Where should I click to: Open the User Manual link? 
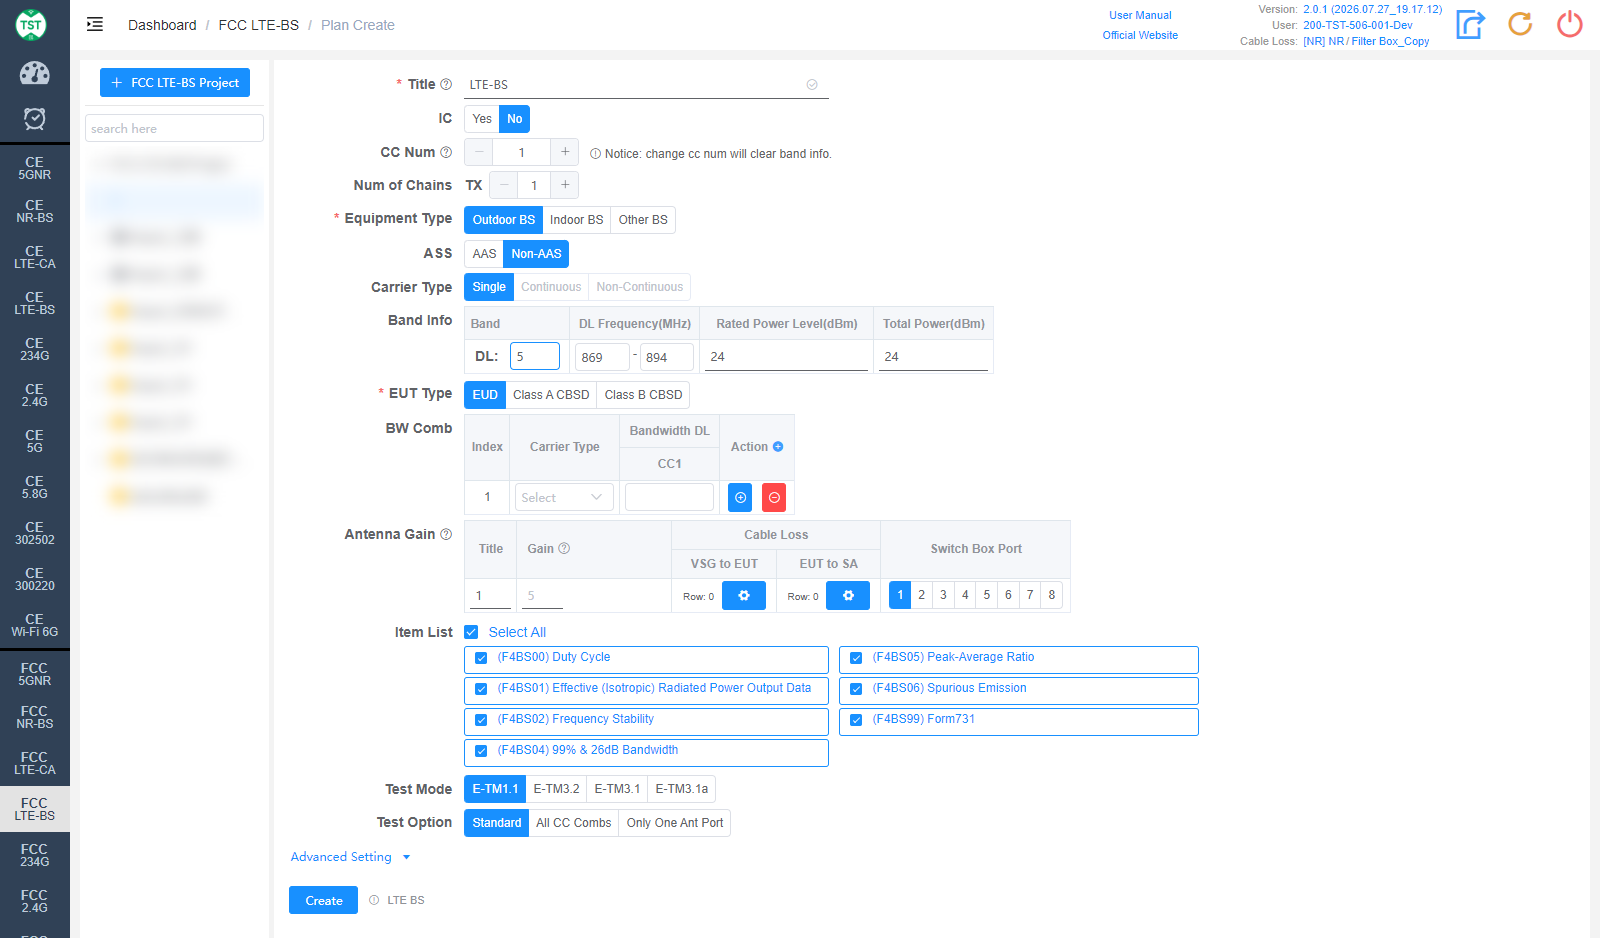pyautogui.click(x=1140, y=15)
